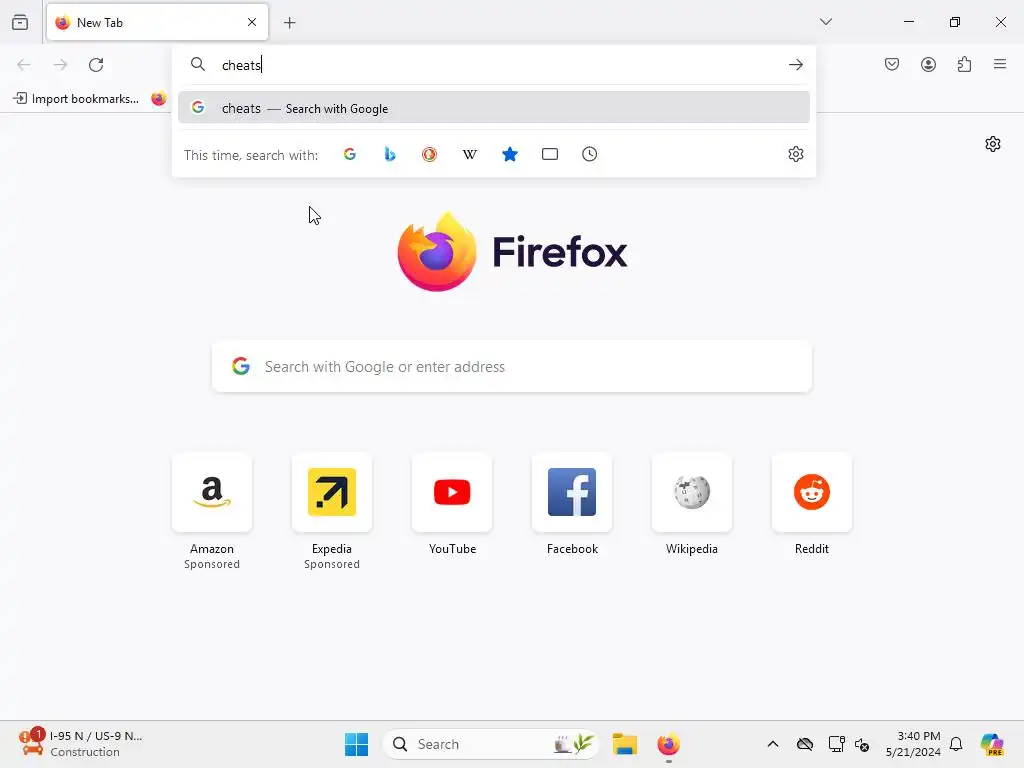The width and height of the screenshot is (1024, 768).
Task: Personalize new tab with gear icon
Action: pos(993,144)
